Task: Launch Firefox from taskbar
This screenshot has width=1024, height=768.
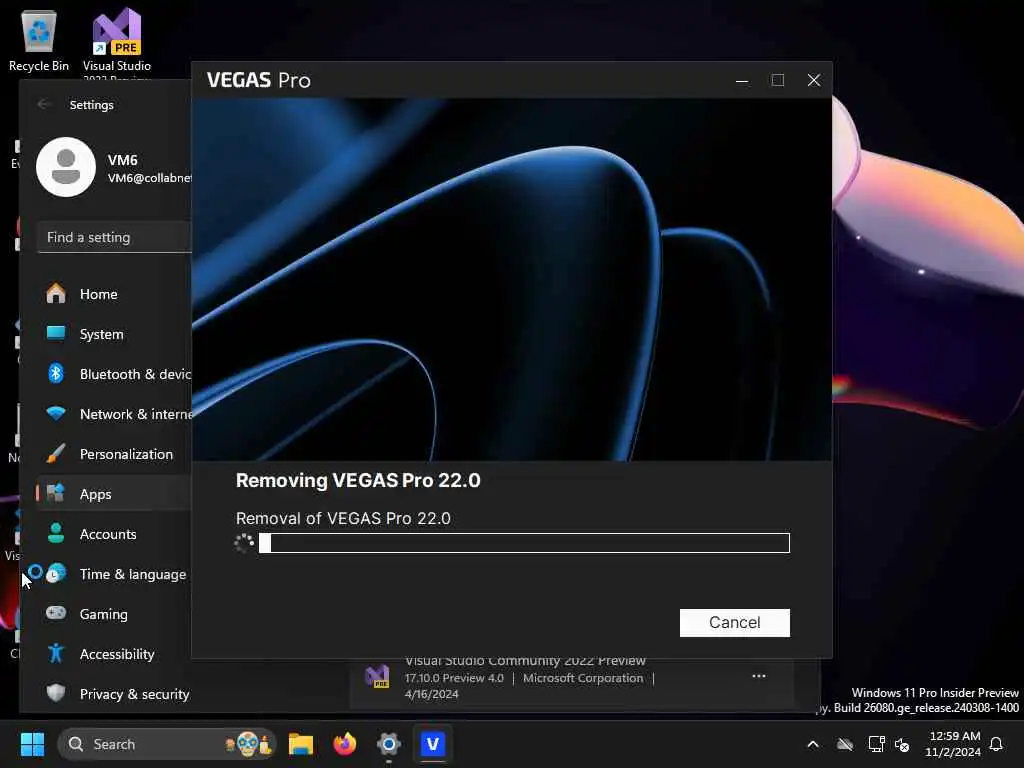Action: pos(345,744)
